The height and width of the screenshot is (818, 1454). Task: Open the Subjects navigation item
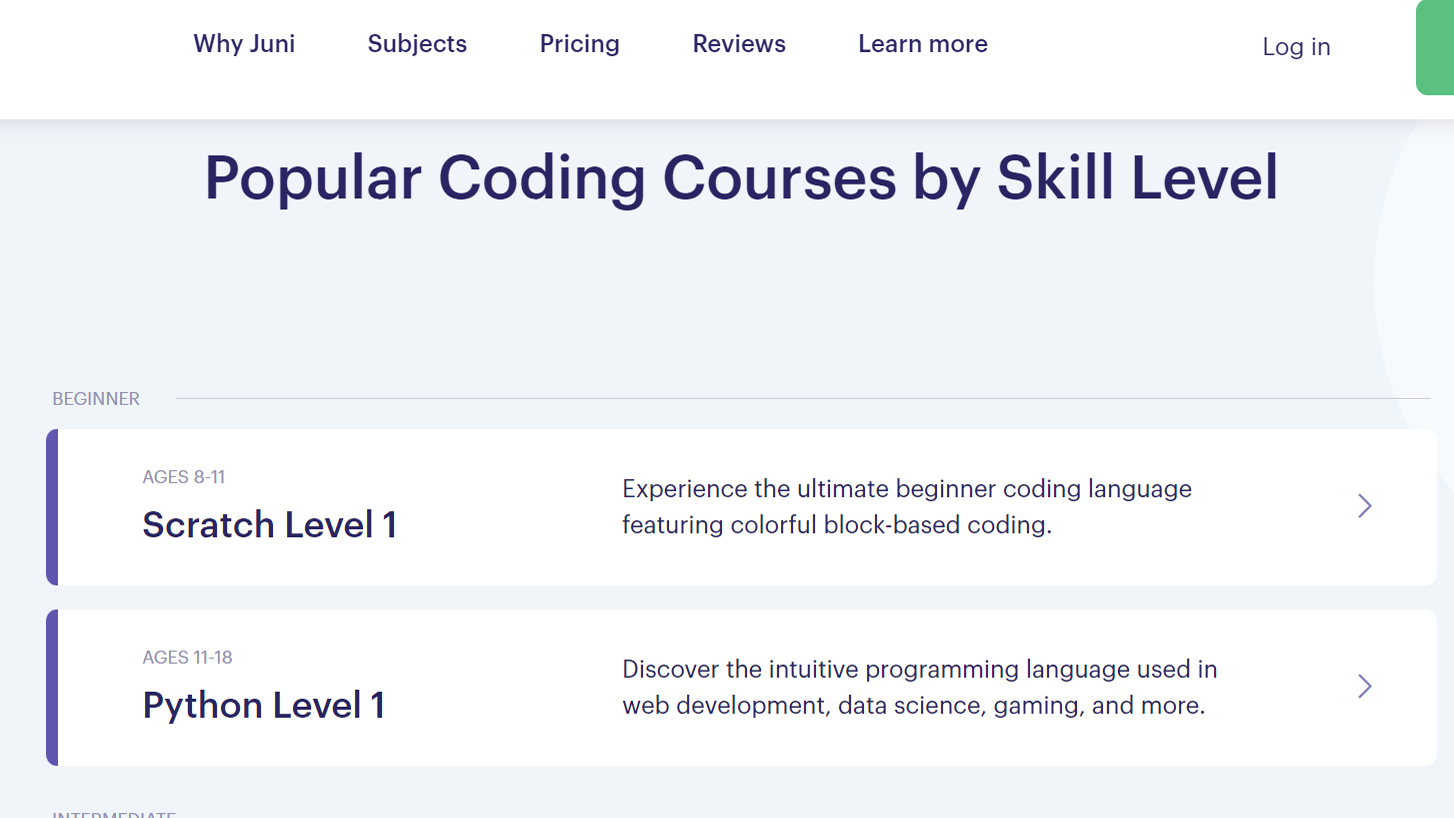[417, 44]
